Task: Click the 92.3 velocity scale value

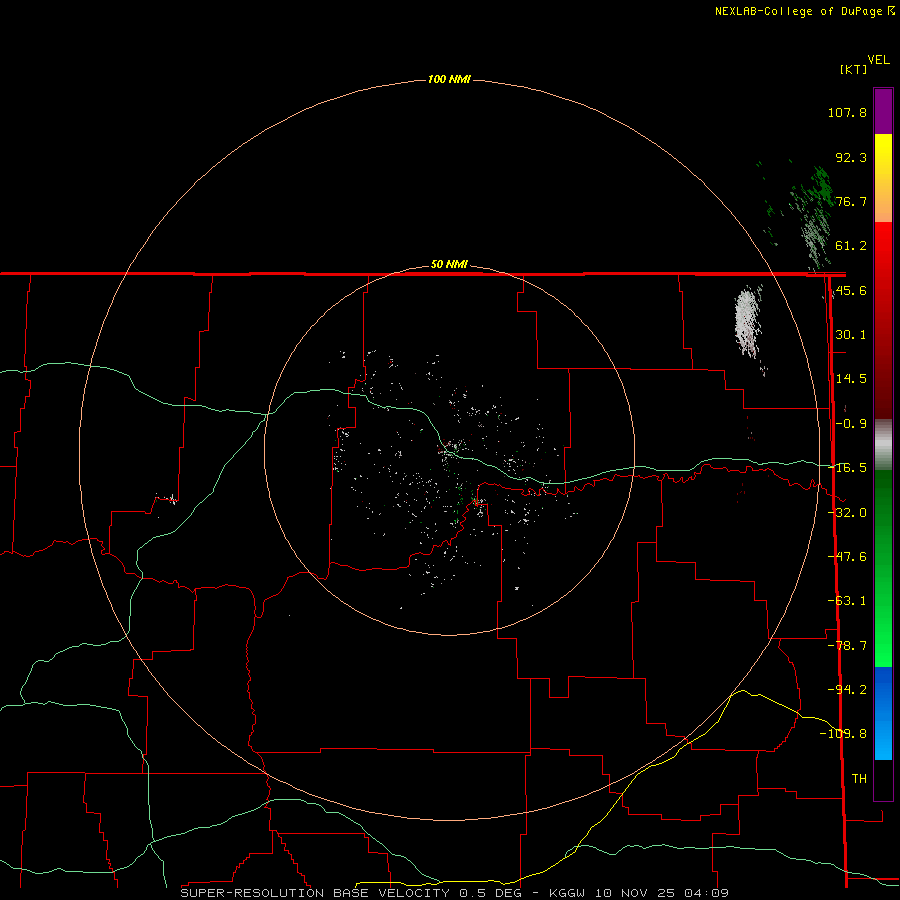Action: [851, 157]
